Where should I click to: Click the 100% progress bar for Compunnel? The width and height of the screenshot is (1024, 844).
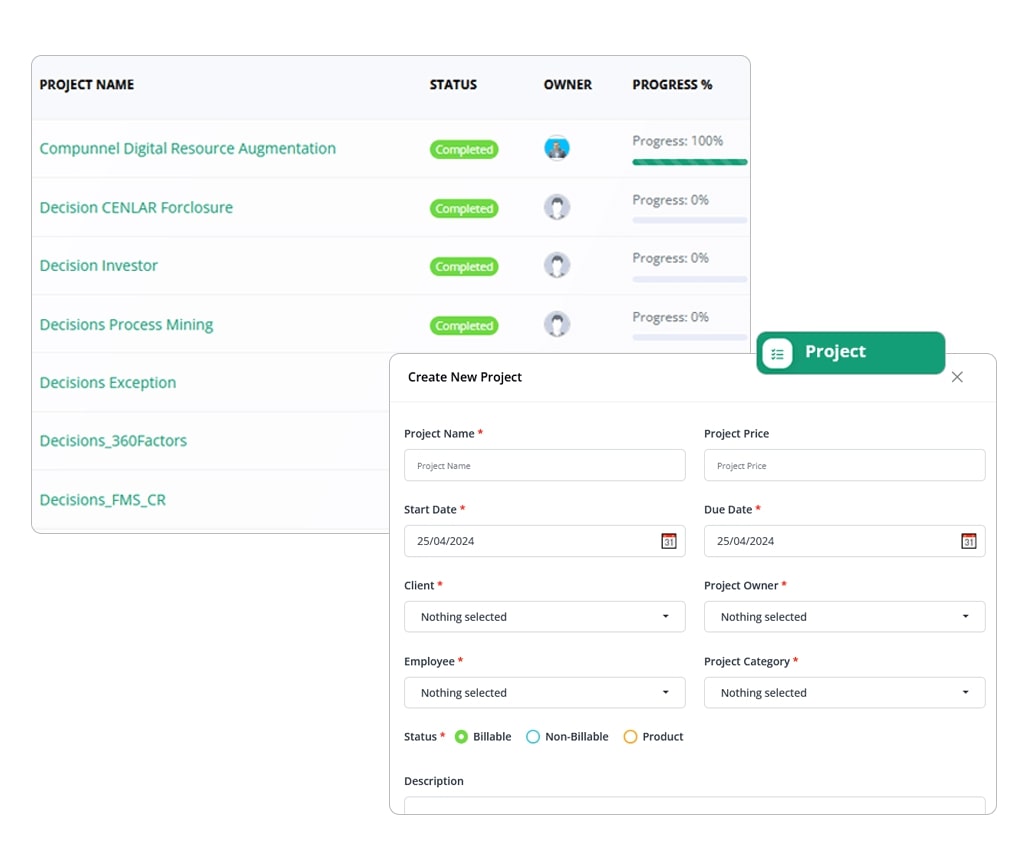(x=689, y=161)
